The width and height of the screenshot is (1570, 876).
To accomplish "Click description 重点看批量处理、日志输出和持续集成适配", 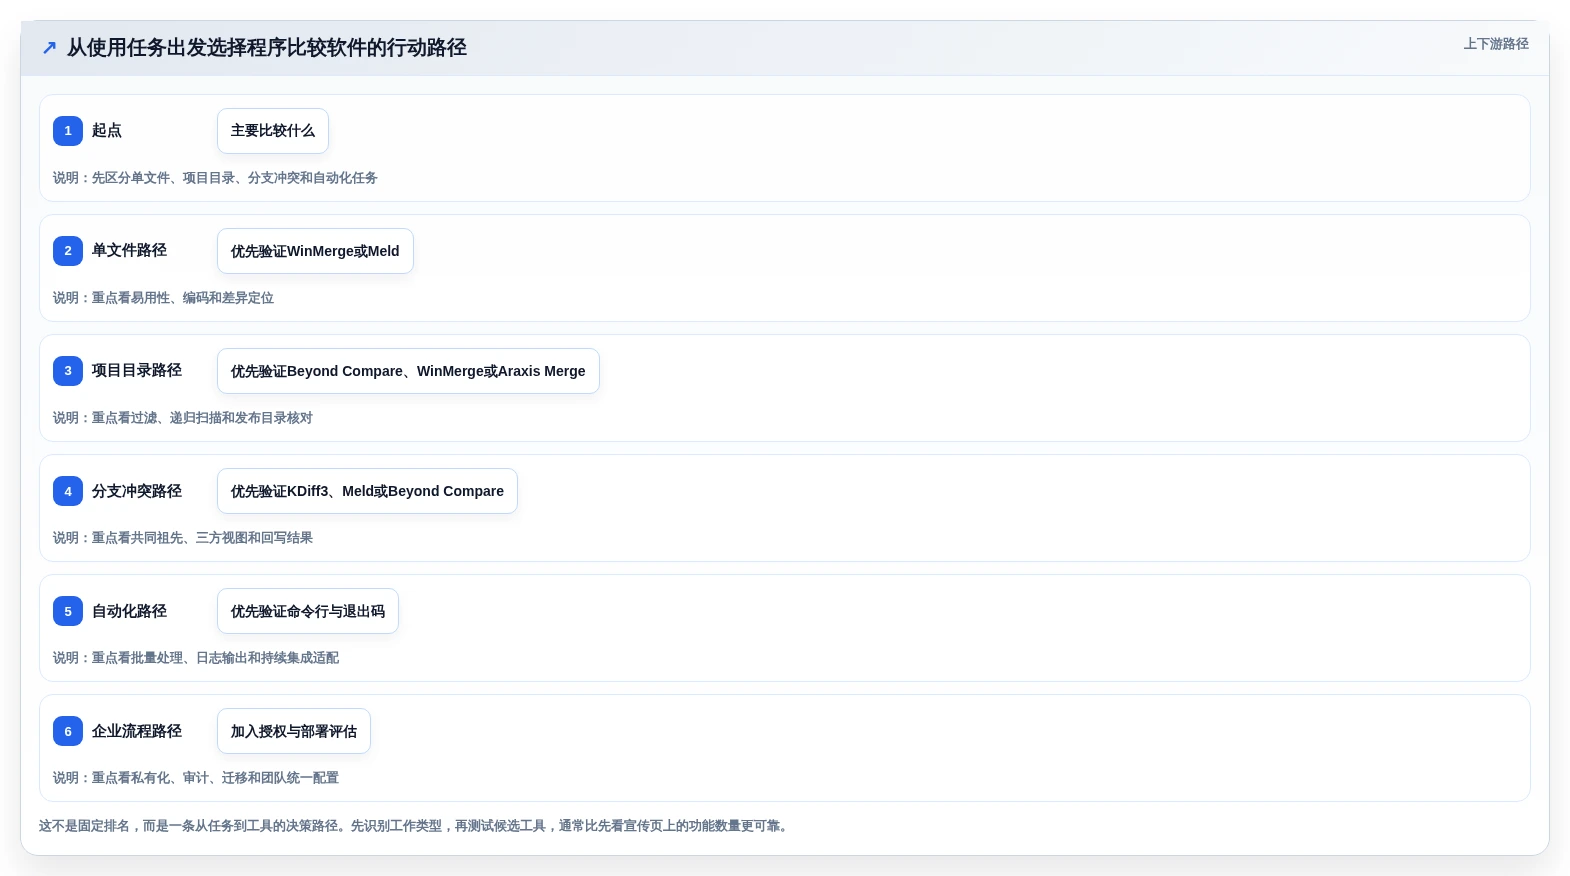I will (x=215, y=658).
